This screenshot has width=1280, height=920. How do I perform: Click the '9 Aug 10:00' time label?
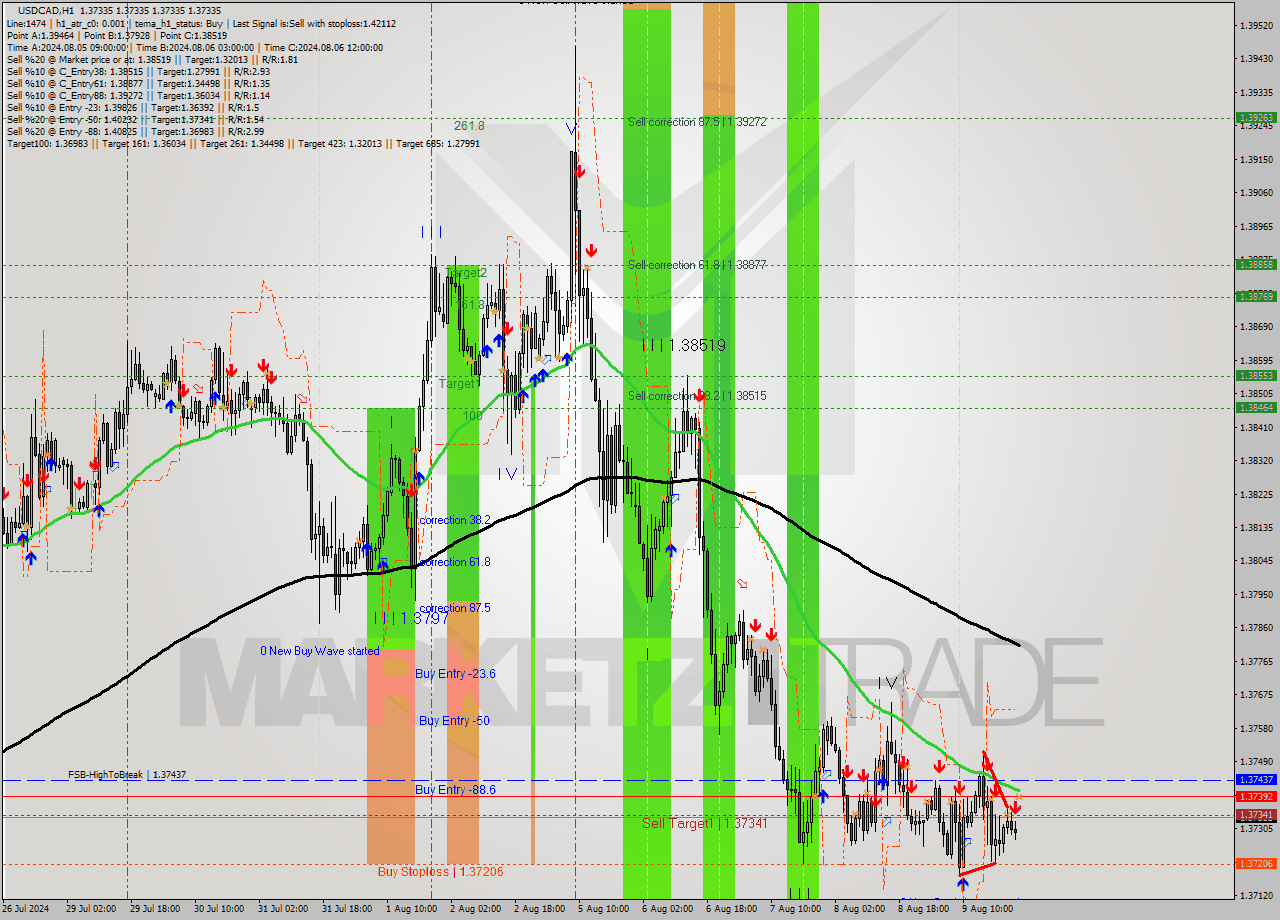(x=987, y=909)
